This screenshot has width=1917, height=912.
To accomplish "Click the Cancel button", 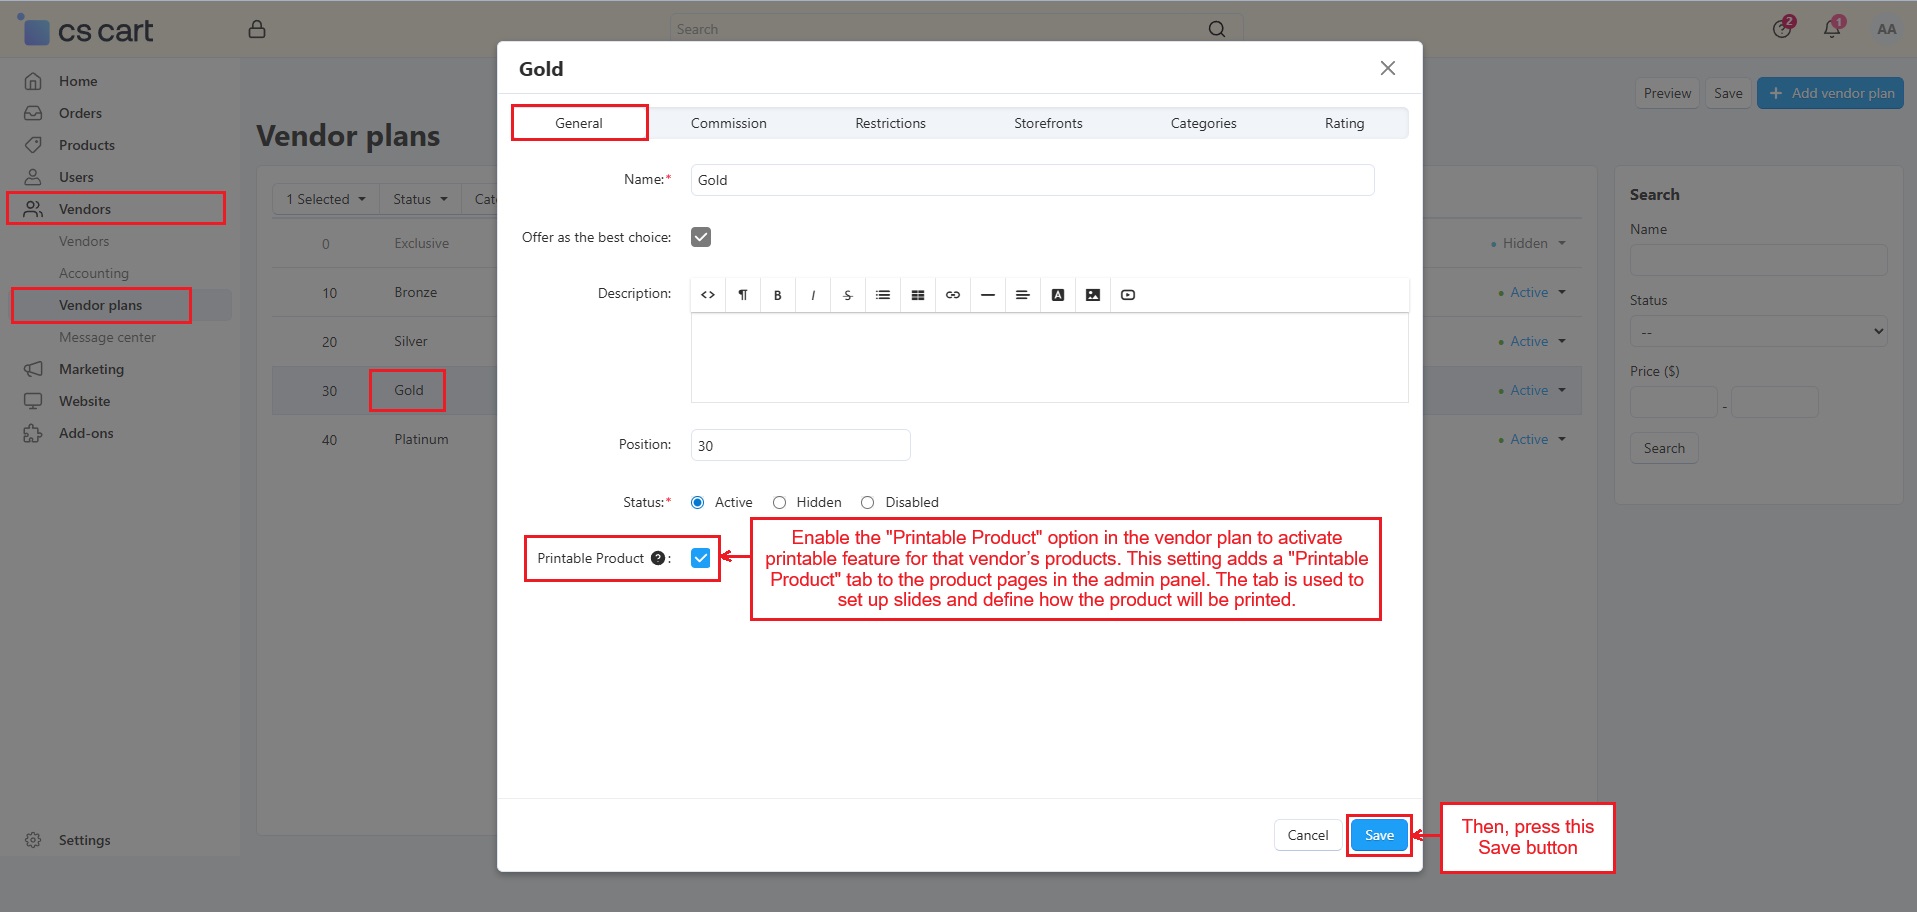I will (1307, 835).
